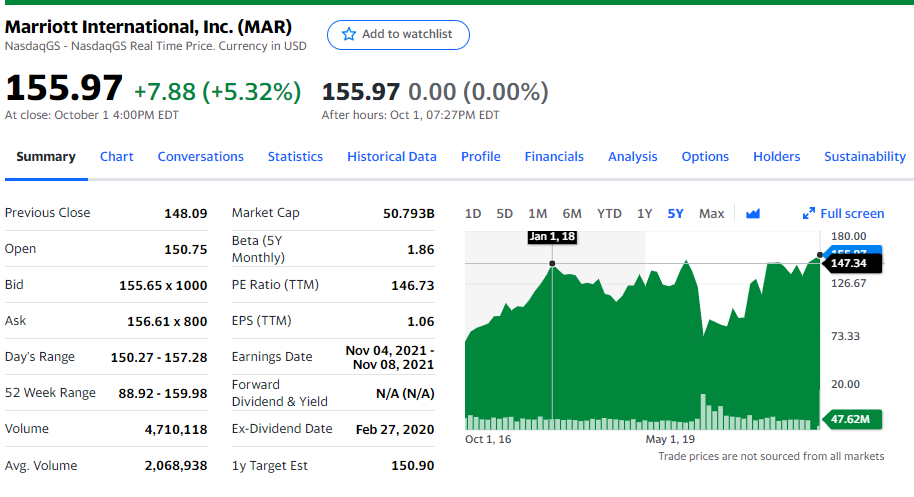Switch chart range to 6M
Viewport: 914px width, 497px height.
[572, 213]
